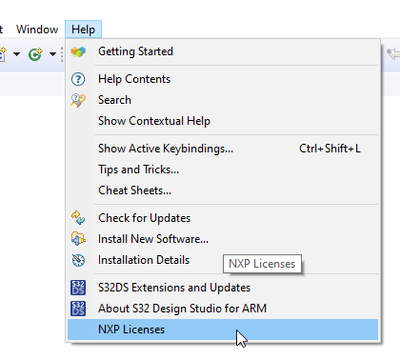
Task: Open the Window menu
Action: (x=37, y=29)
